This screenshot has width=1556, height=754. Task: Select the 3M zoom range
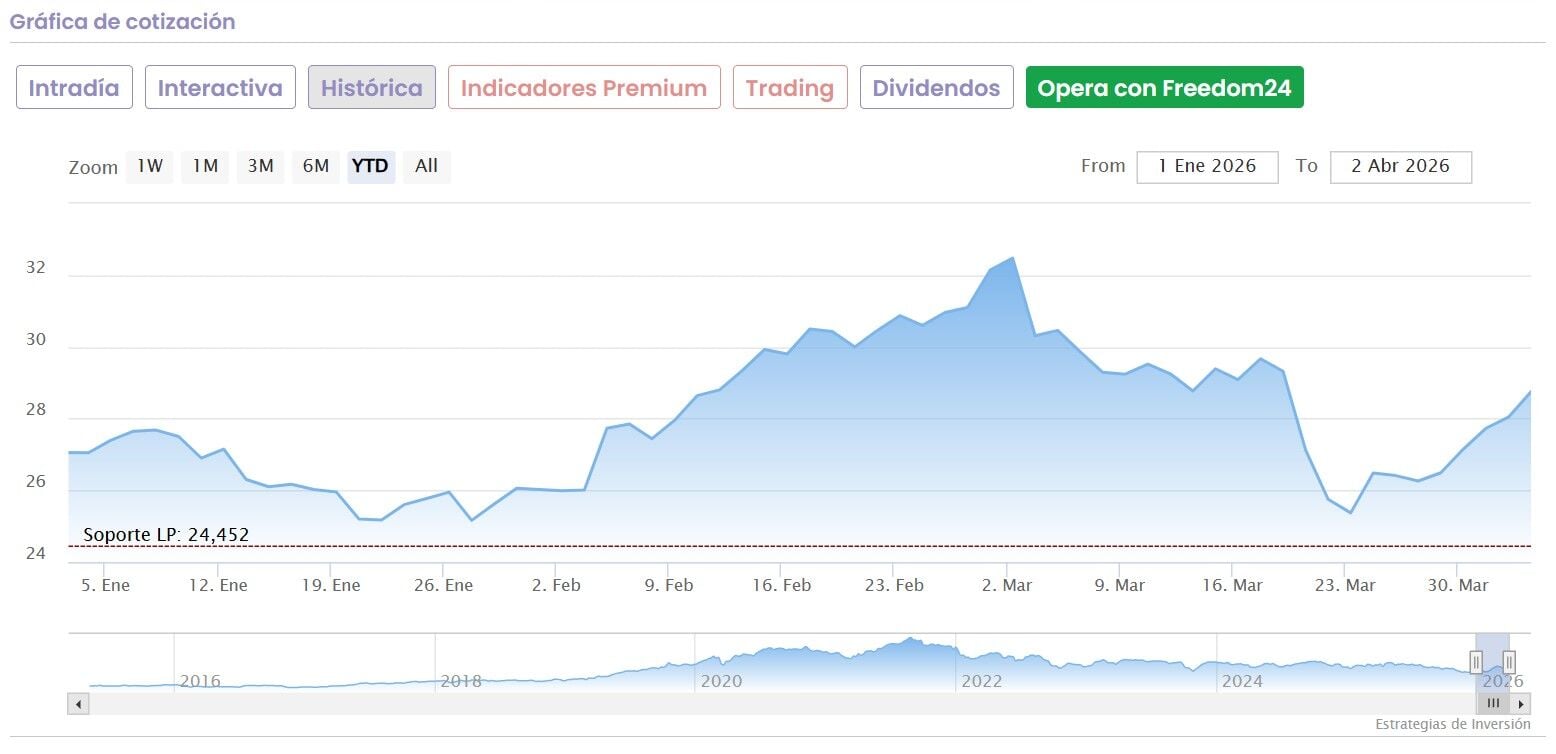260,167
